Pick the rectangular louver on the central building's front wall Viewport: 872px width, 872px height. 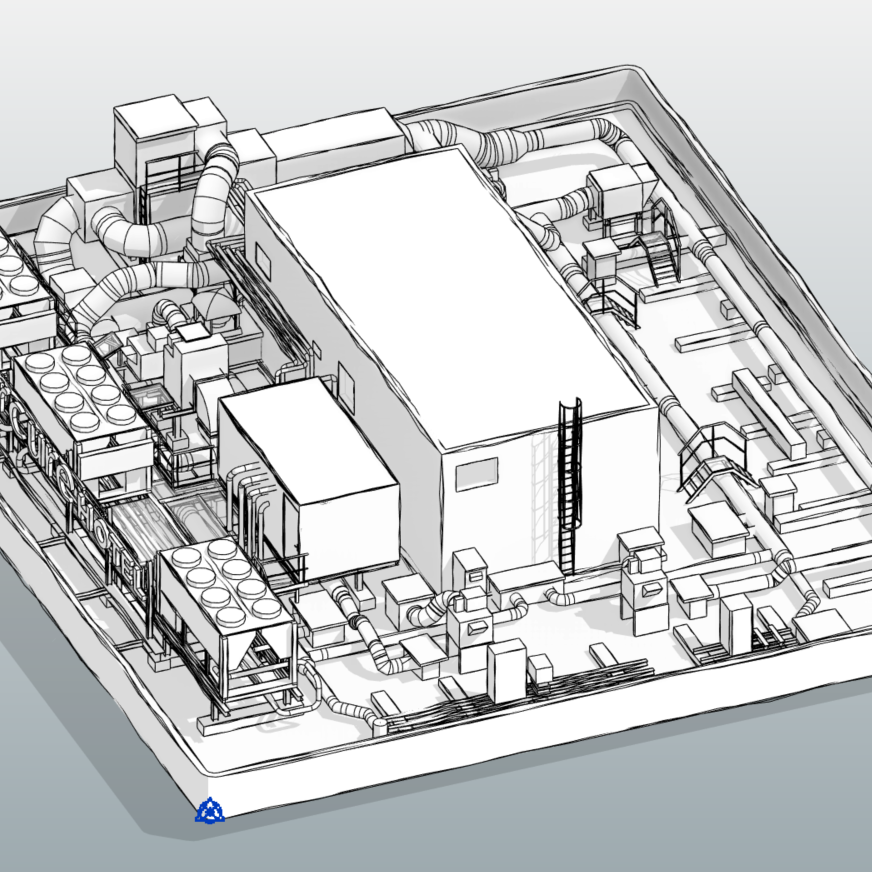[477, 474]
